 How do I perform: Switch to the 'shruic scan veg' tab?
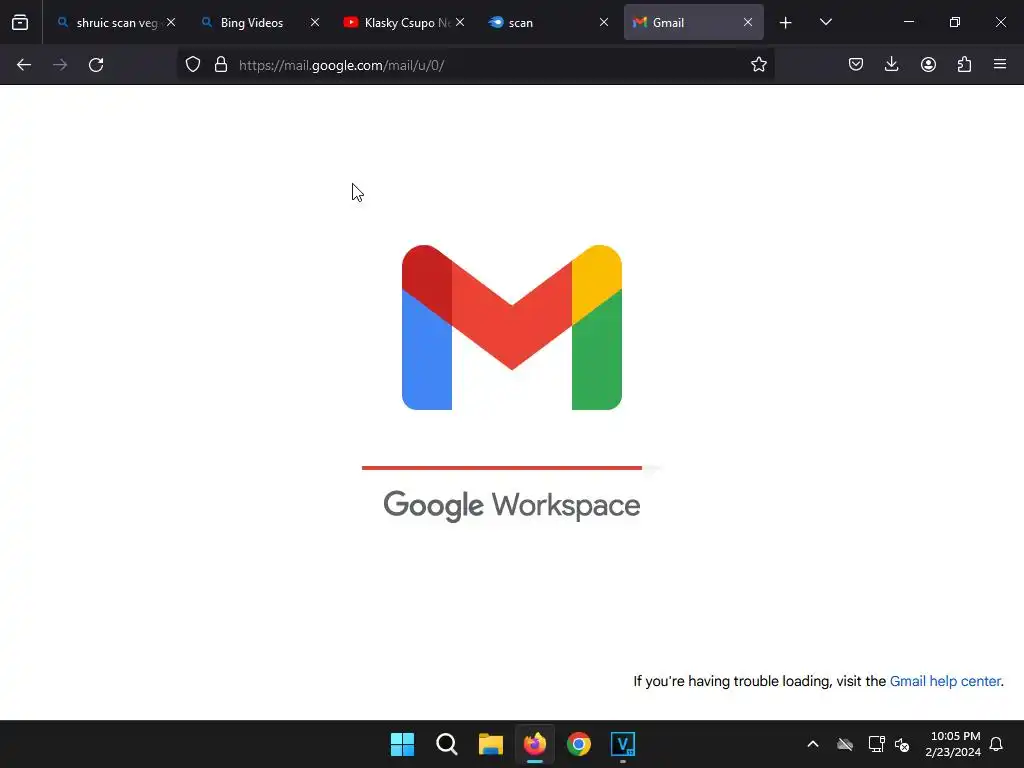pyautogui.click(x=117, y=23)
